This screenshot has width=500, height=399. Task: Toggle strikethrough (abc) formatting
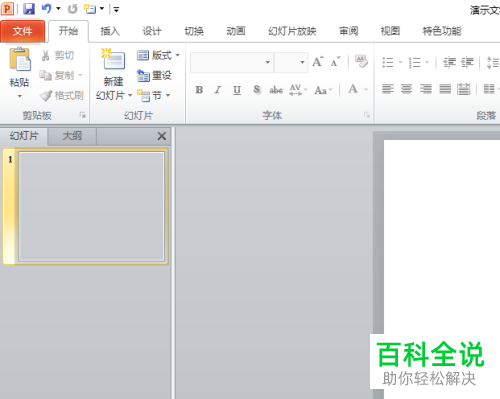(x=276, y=90)
